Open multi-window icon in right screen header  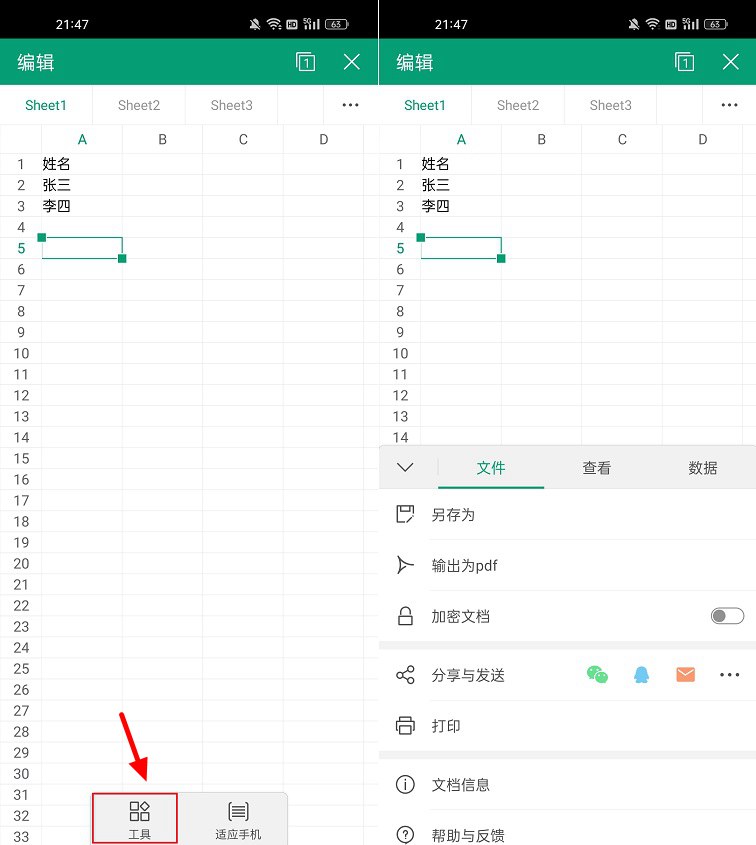pyautogui.click(x=684, y=62)
